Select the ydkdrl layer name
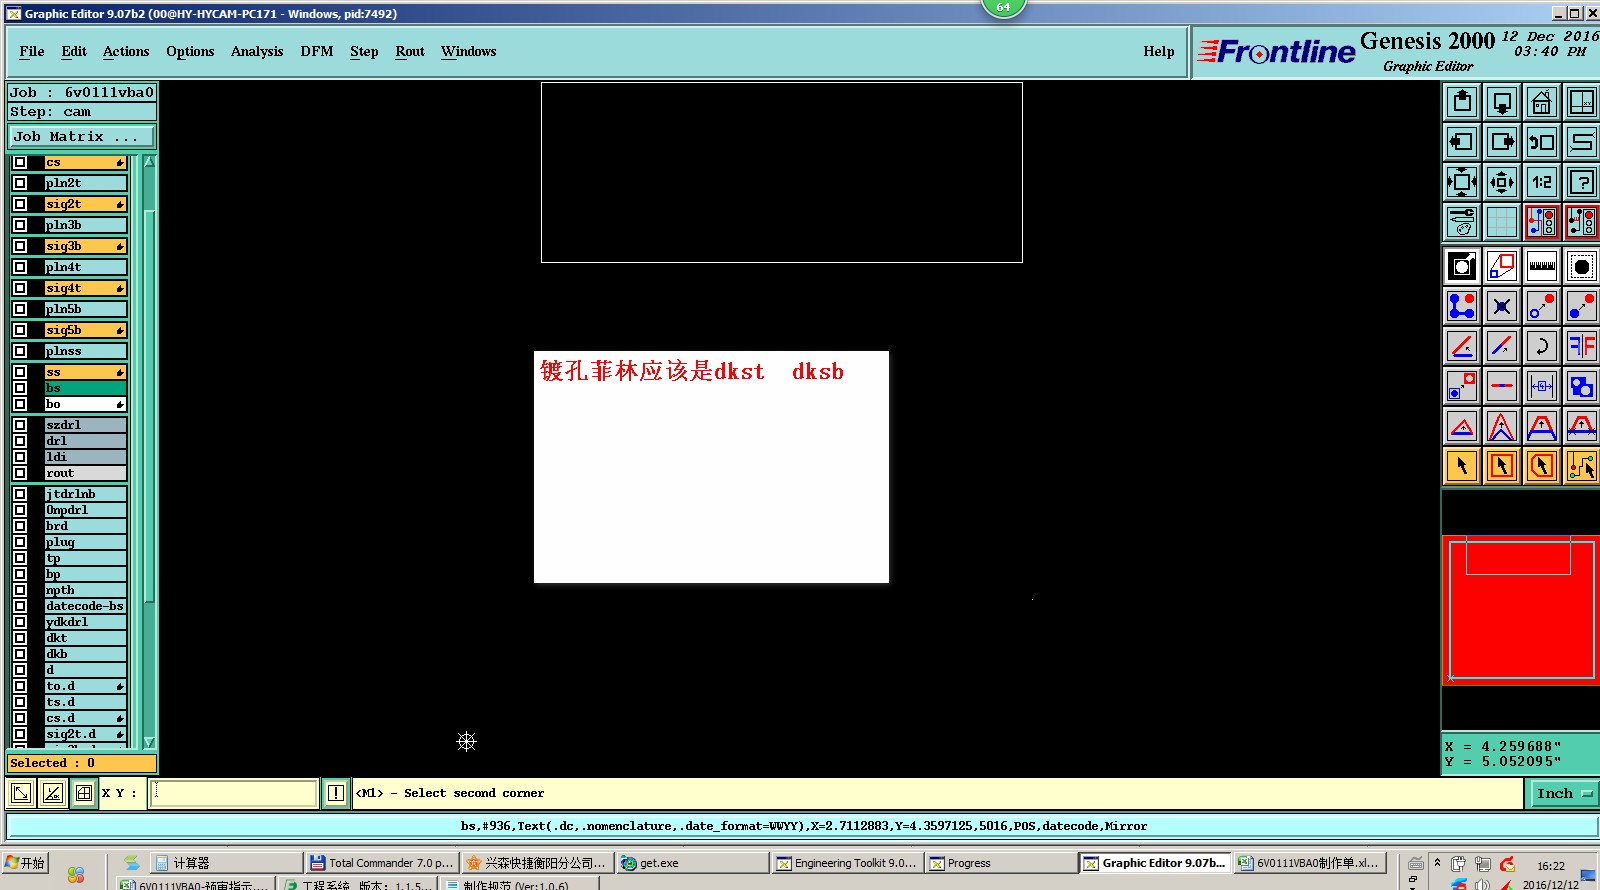Image resolution: width=1600 pixels, height=890 pixels. pyautogui.click(x=85, y=622)
